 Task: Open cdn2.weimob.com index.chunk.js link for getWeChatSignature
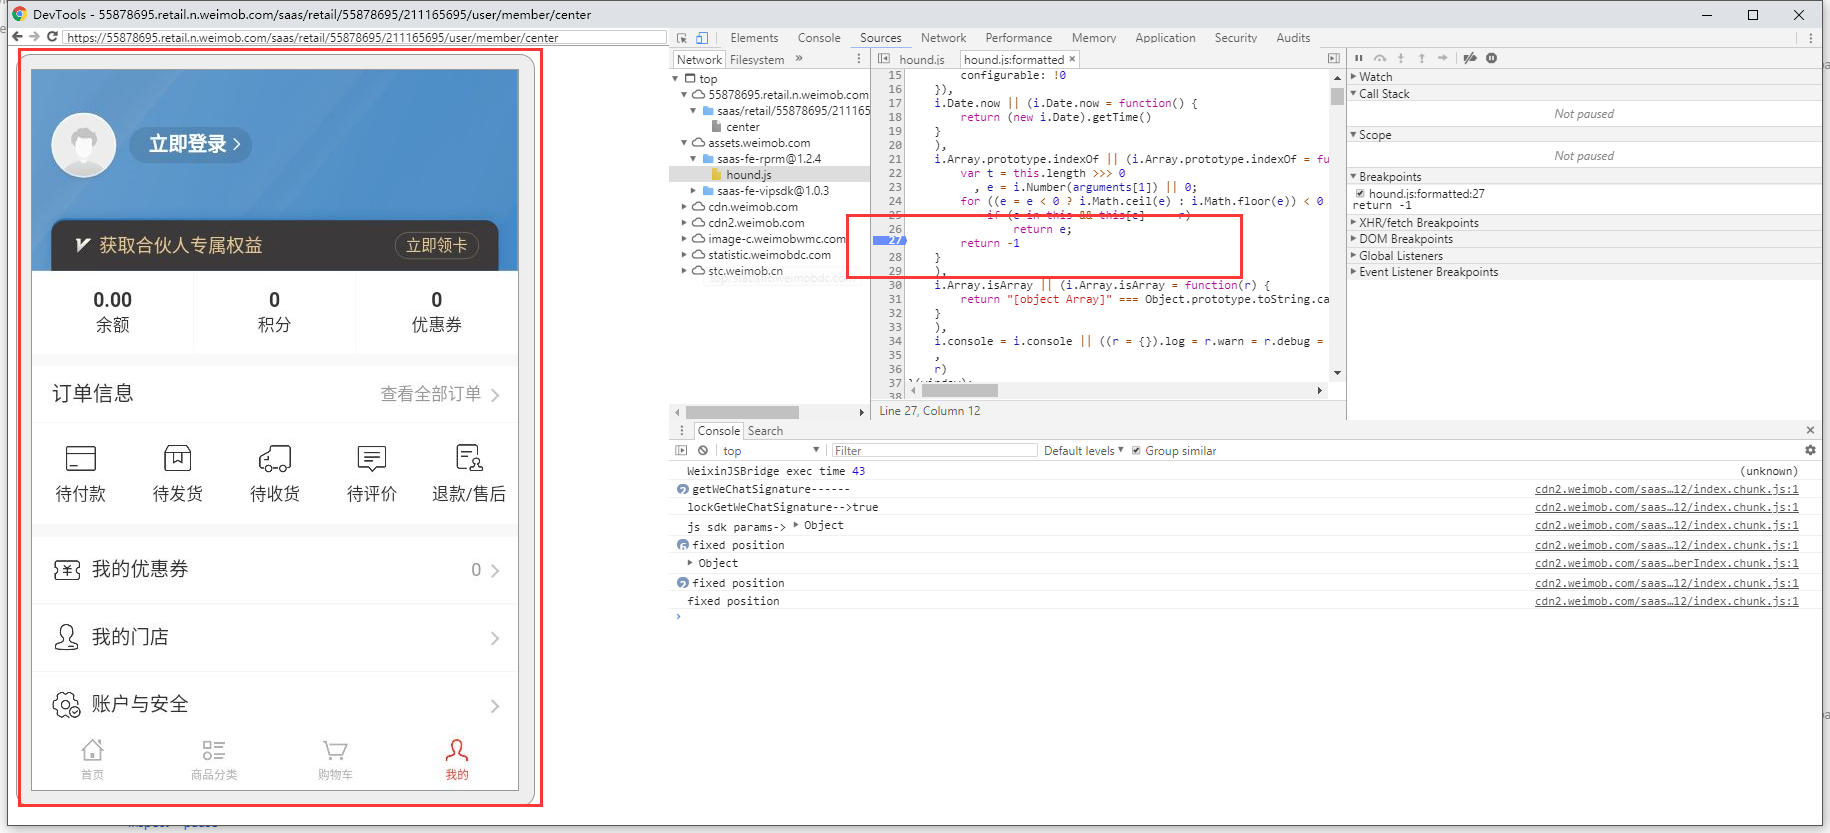pos(1666,489)
